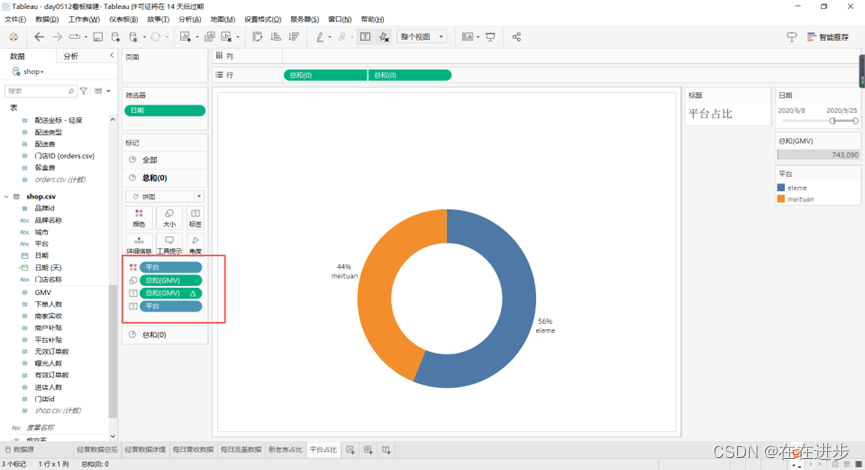Open the 工具提示 tooltip mark card

[169, 245]
